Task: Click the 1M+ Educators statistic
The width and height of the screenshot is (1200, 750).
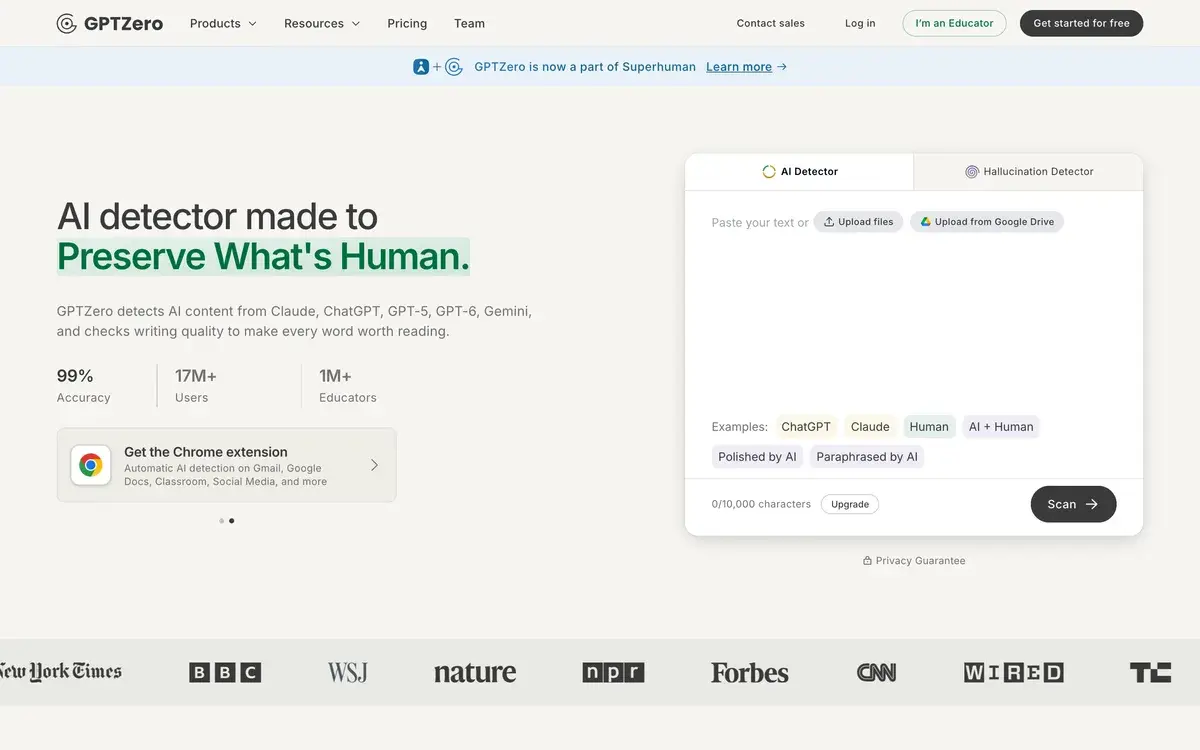Action: click(x=348, y=386)
